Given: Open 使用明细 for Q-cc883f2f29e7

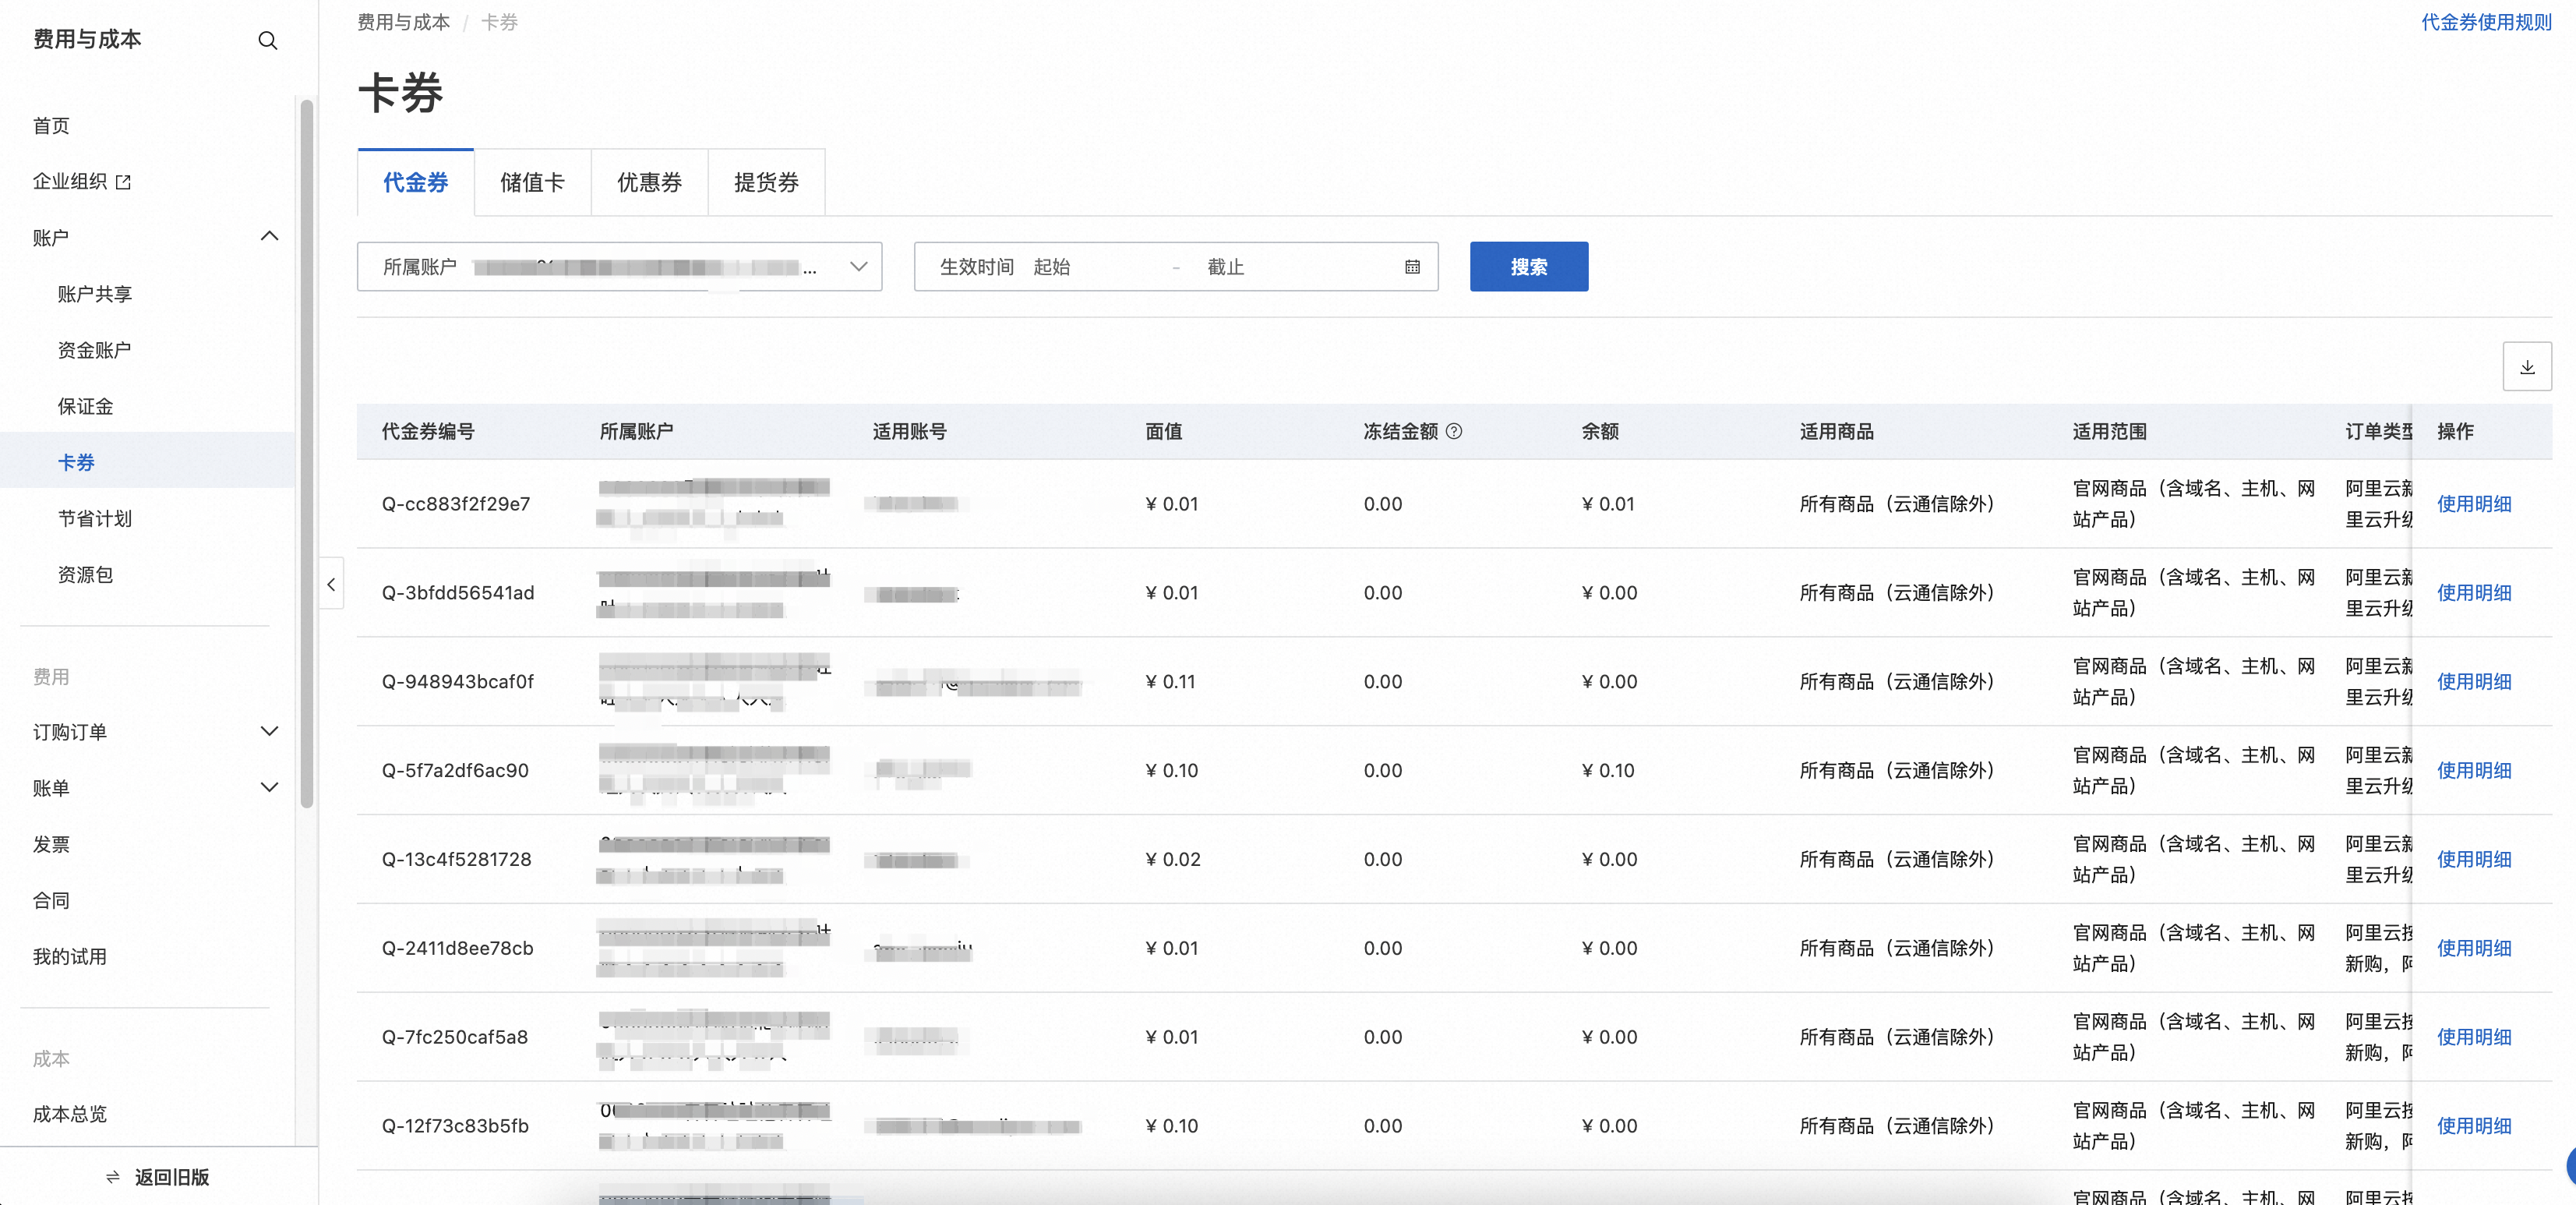Looking at the screenshot, I should click(x=2474, y=503).
